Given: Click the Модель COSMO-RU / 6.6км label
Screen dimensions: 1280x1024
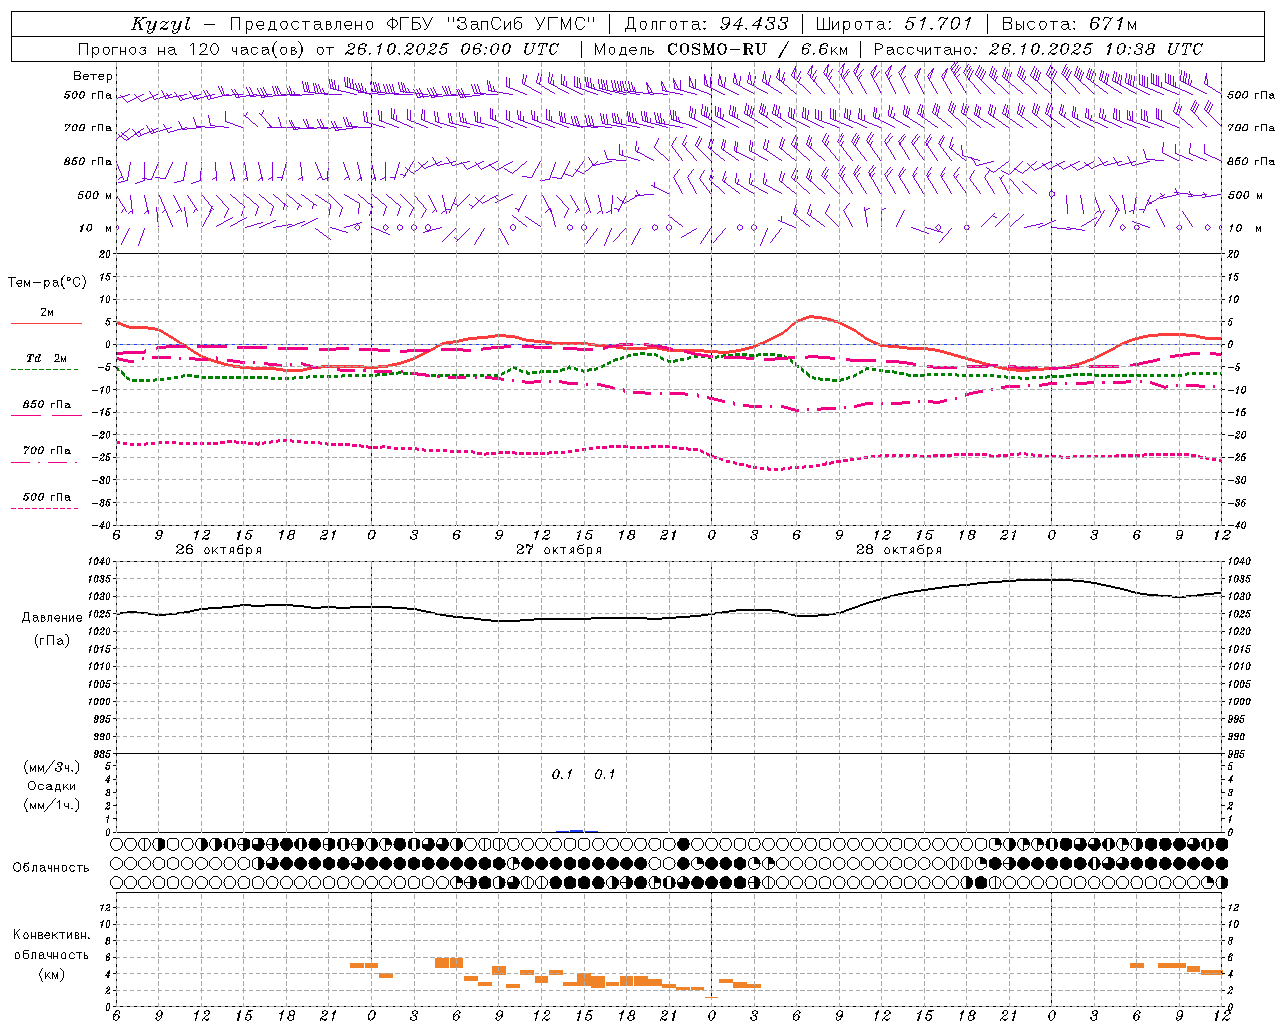Looking at the screenshot, I should point(721,49).
